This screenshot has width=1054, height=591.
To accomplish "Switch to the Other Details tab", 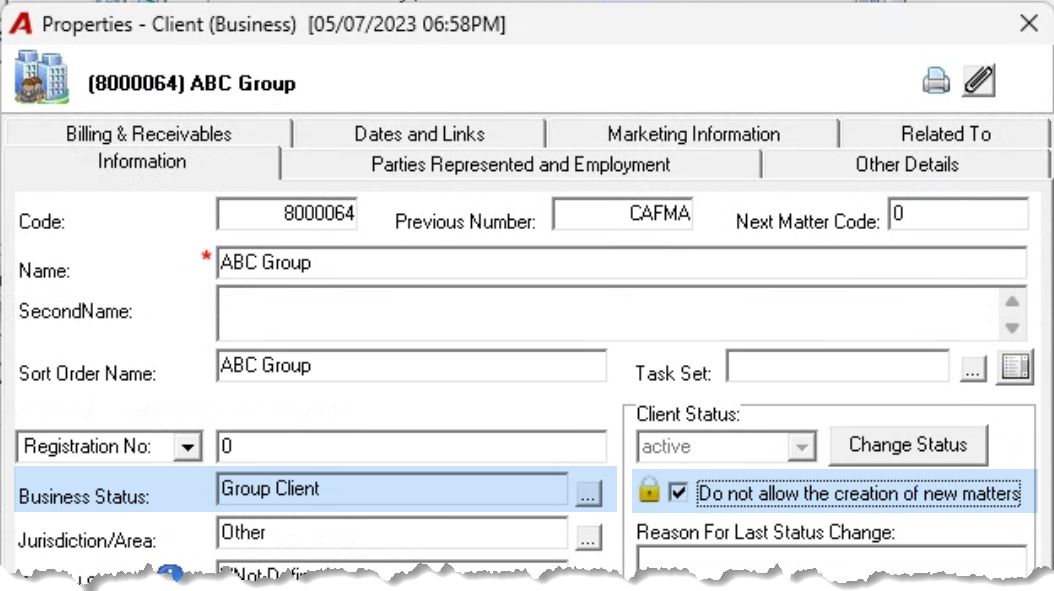I will (907, 164).
